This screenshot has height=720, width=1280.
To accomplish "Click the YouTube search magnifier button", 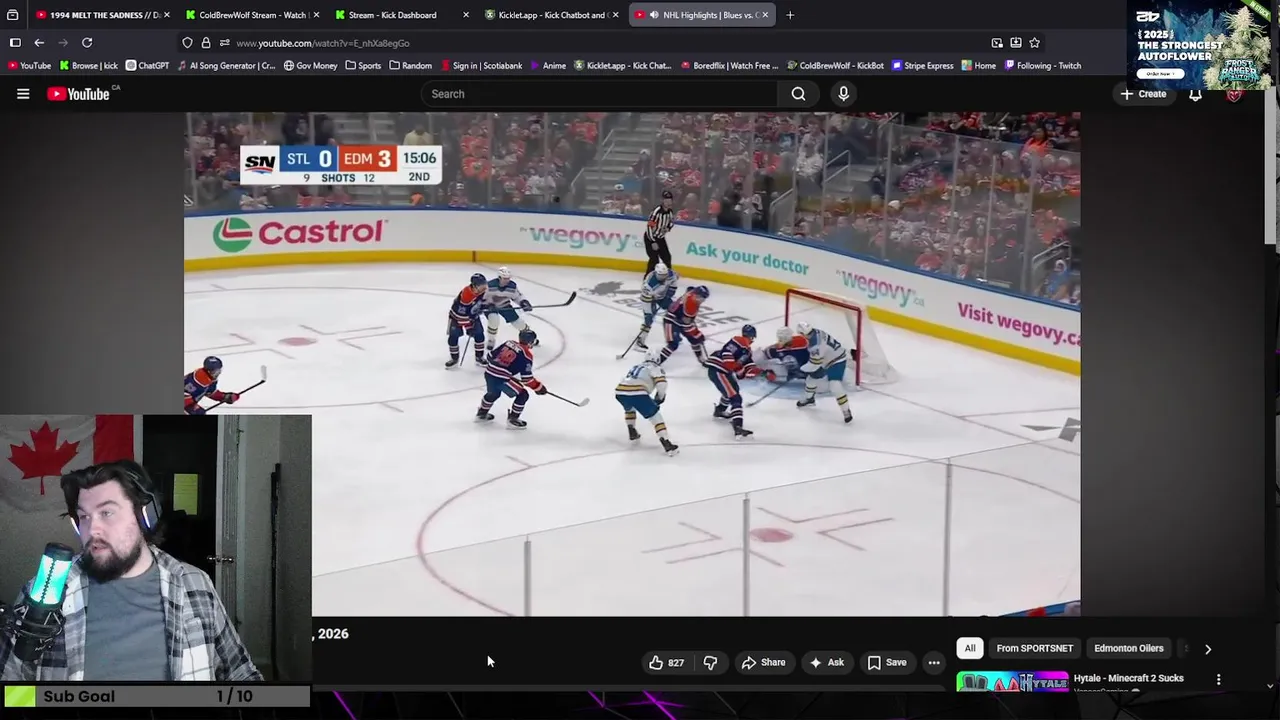I will 798,94.
